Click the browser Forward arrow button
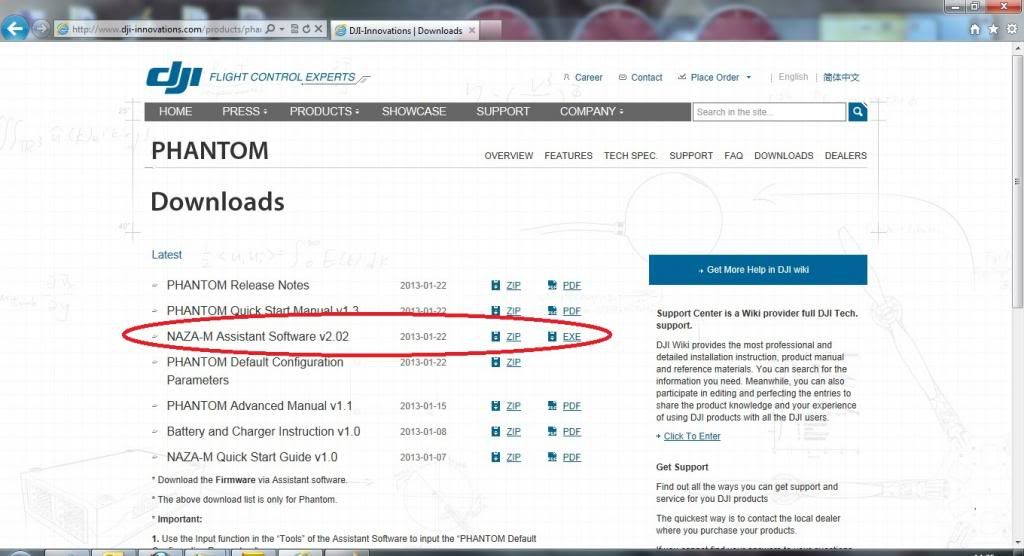The image size is (1024, 556). click(x=40, y=29)
